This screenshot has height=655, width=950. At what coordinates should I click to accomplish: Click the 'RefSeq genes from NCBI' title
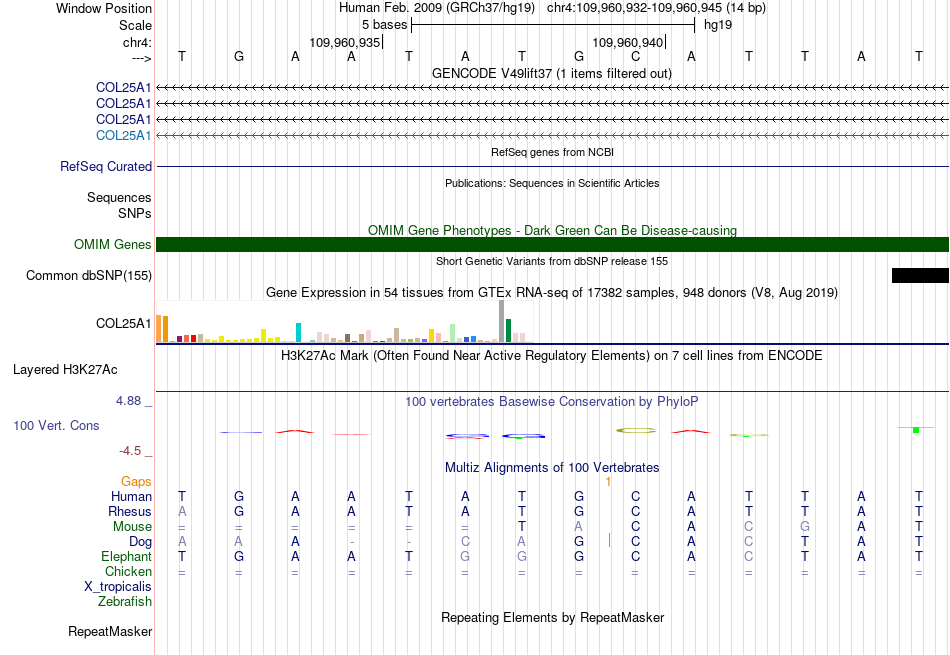point(553,153)
